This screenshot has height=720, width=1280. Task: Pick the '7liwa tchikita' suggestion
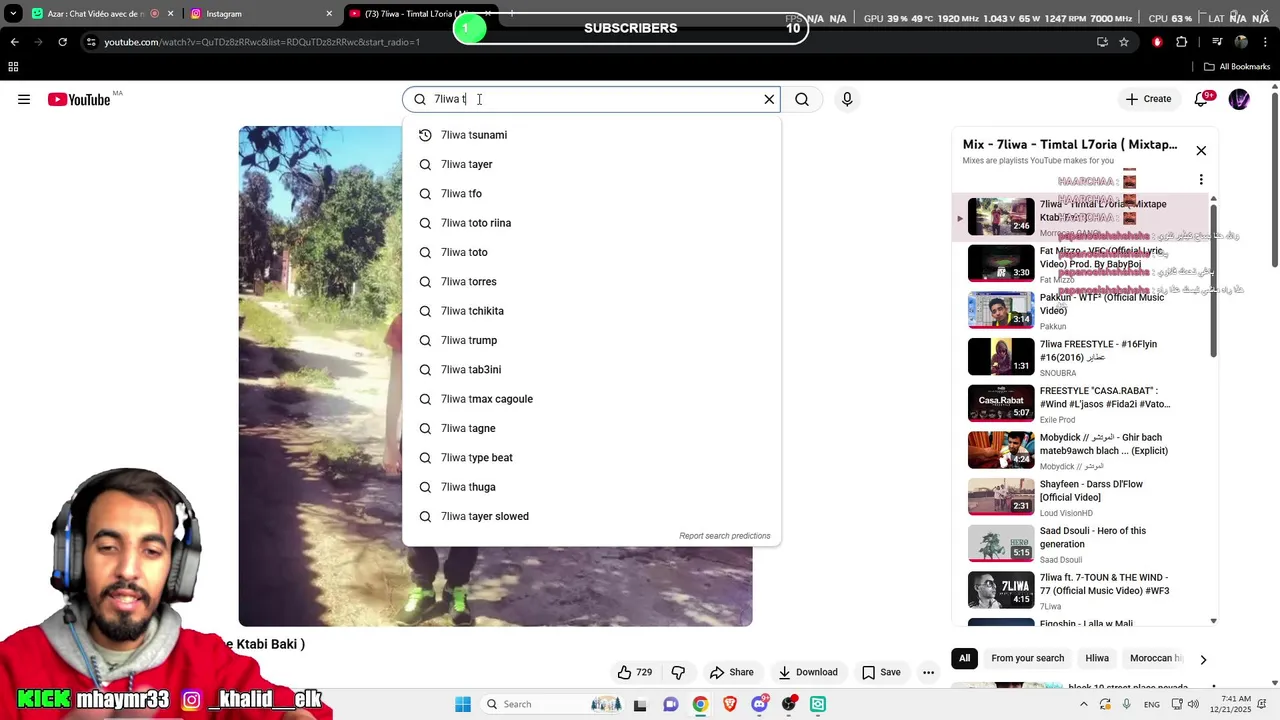tap(591, 311)
